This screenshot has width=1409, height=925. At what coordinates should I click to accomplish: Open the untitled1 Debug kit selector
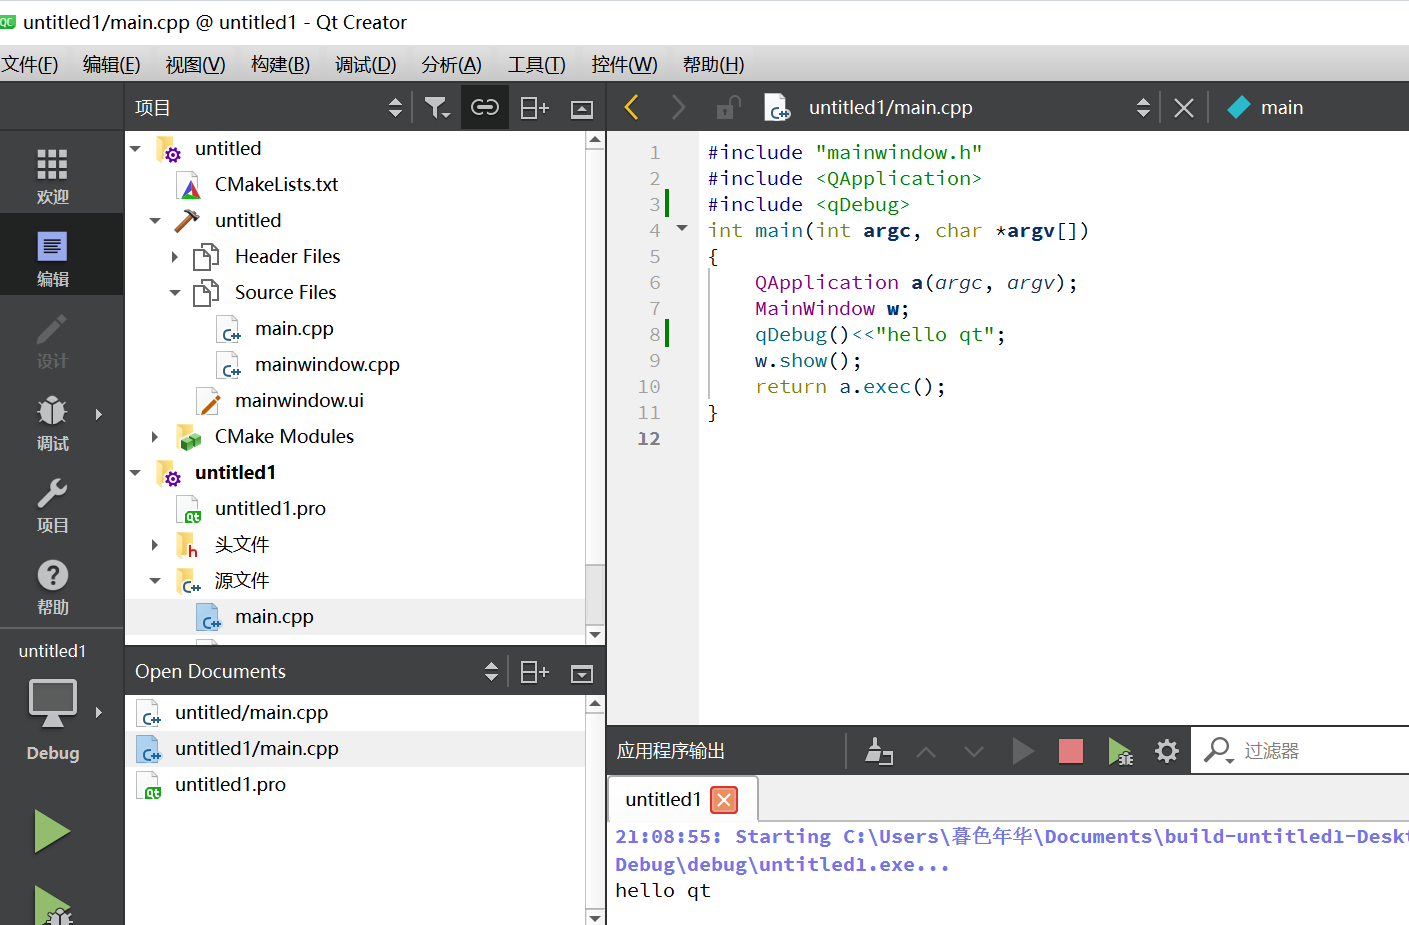[52, 705]
